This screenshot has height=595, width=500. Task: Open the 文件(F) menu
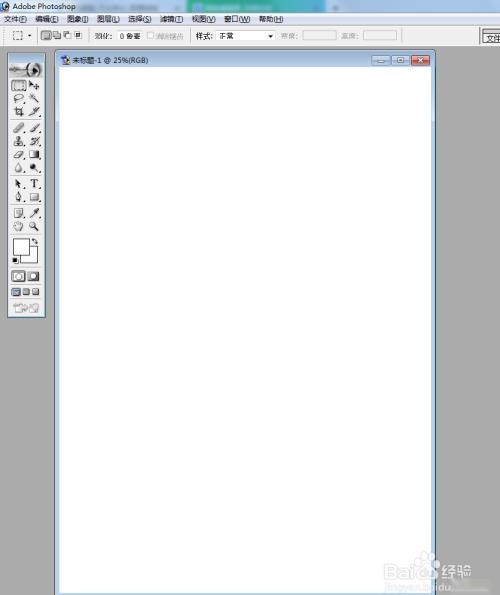[x=15, y=19]
